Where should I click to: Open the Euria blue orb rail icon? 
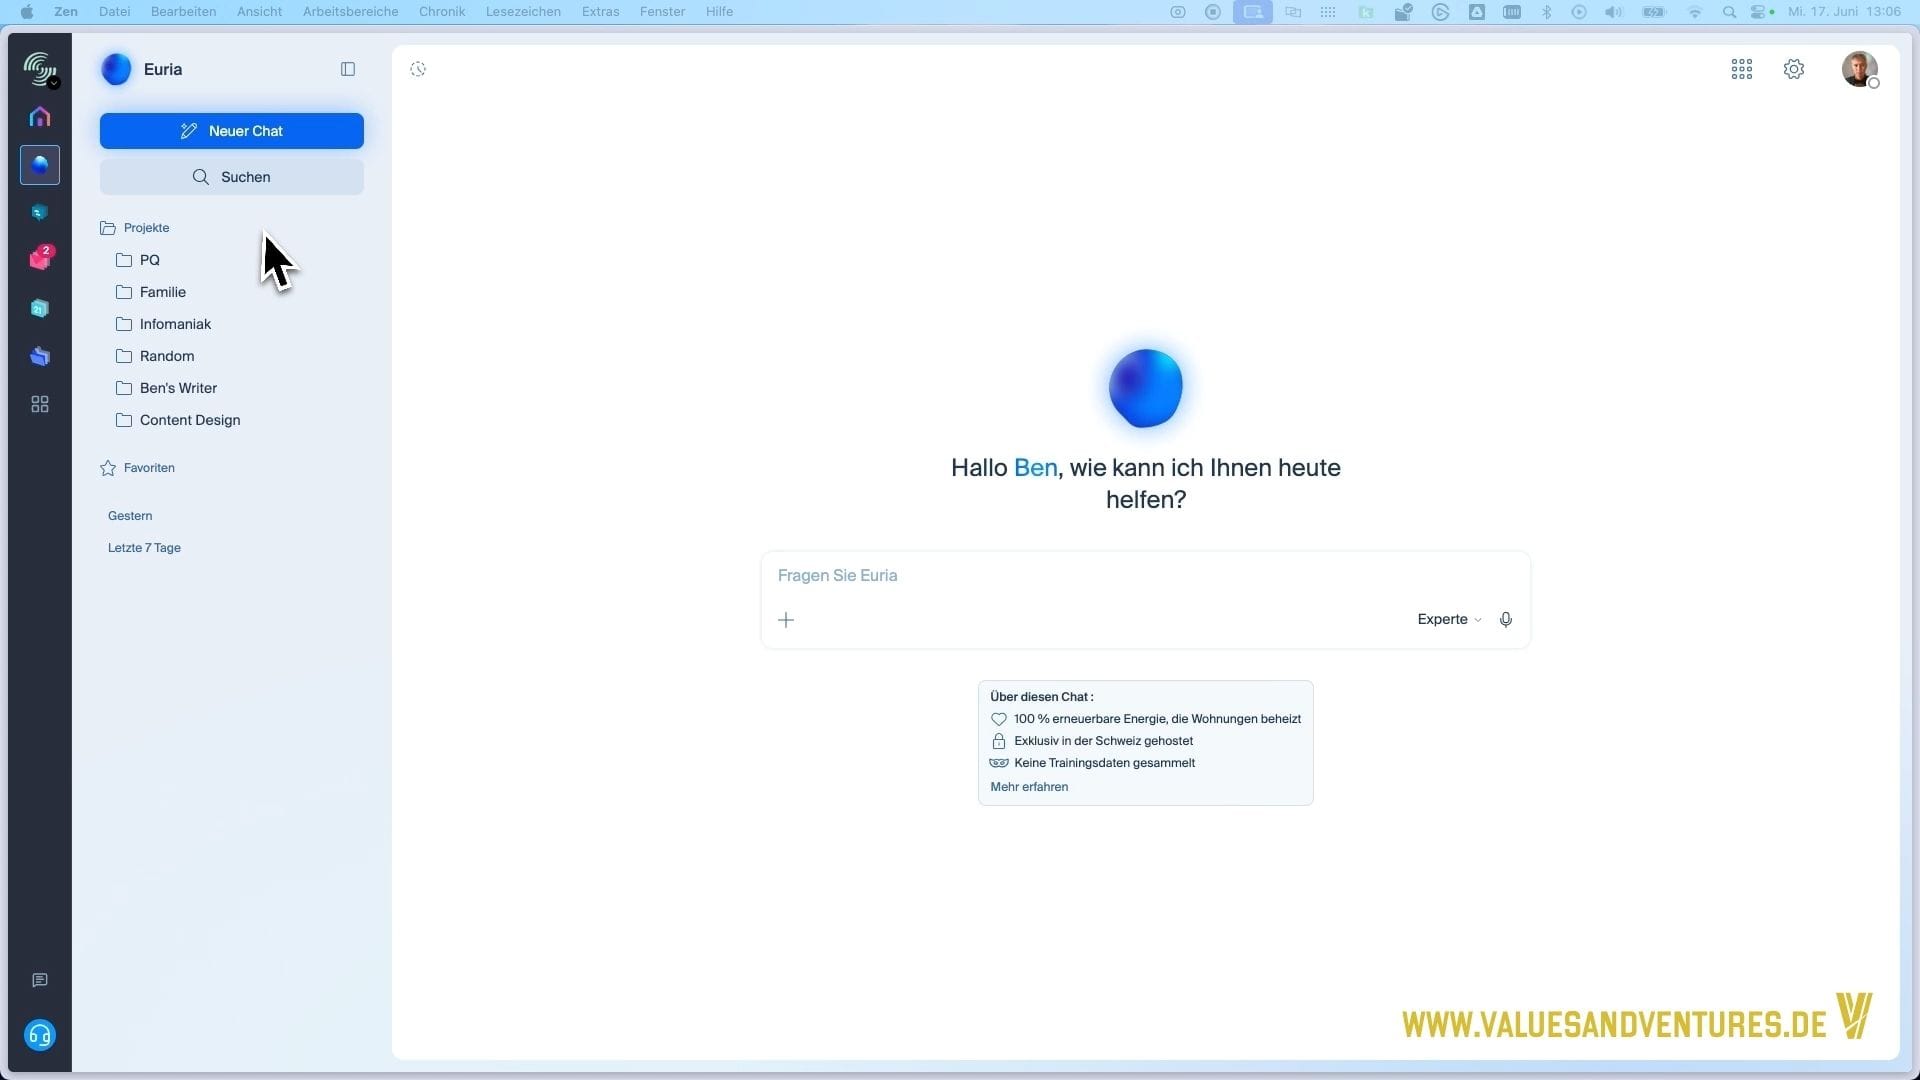(40, 165)
